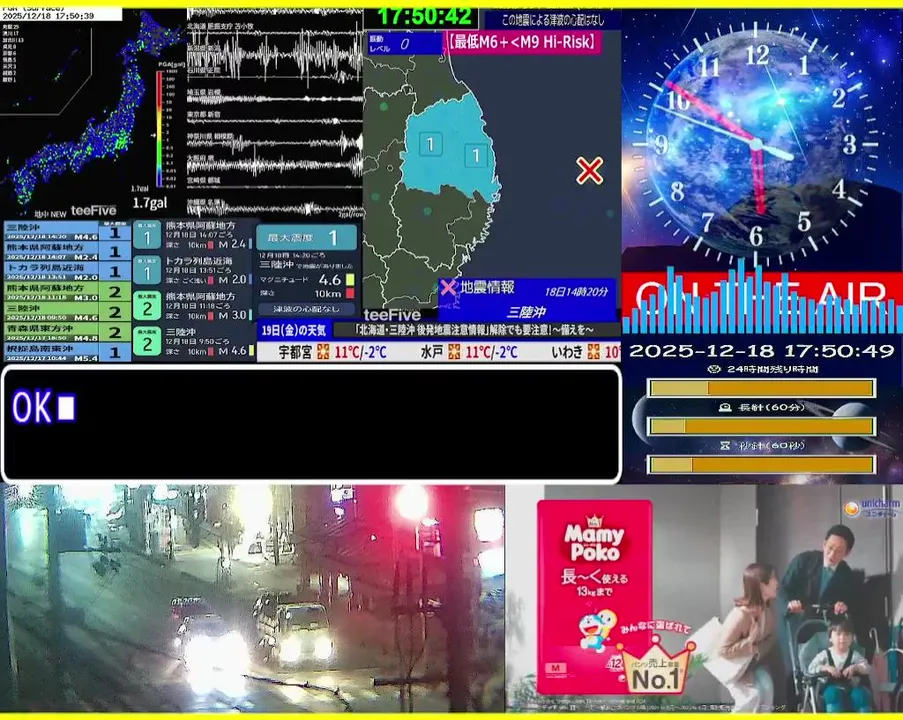The width and height of the screenshot is (903, 720).
Task: Click the unicharm logo in the advertisement
Action: (x=871, y=506)
